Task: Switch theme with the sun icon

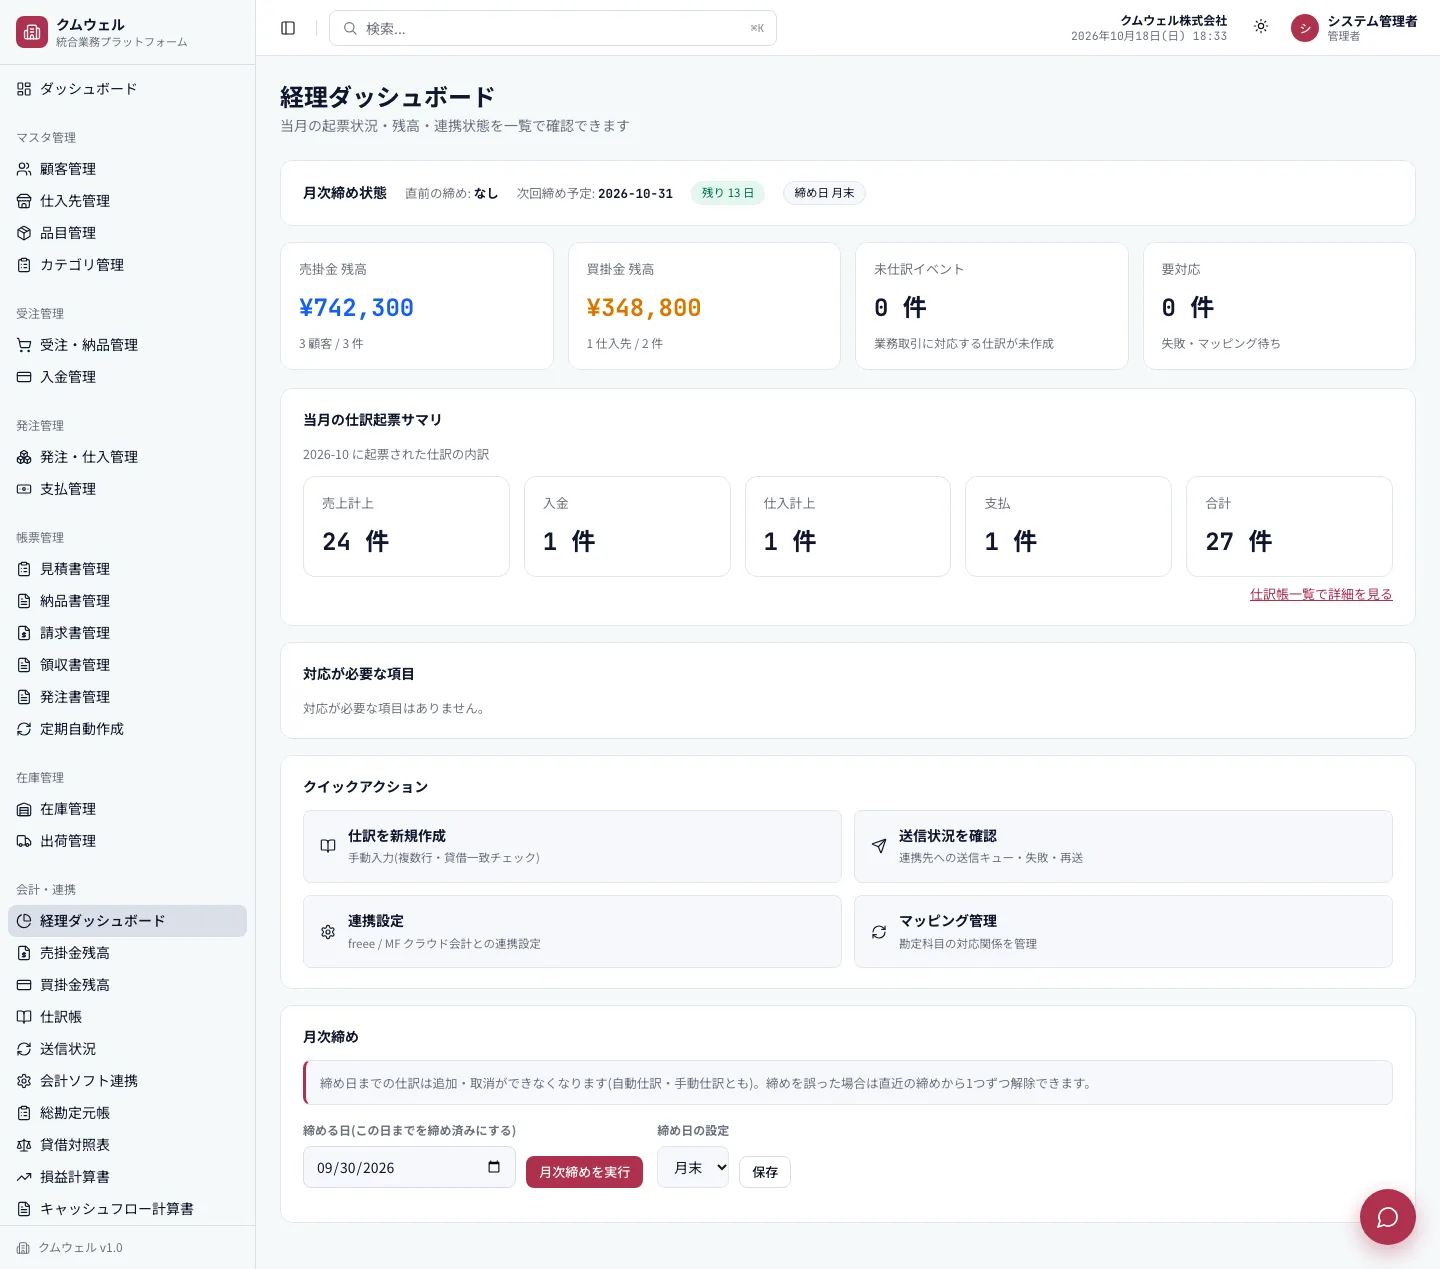Action: point(1261,27)
